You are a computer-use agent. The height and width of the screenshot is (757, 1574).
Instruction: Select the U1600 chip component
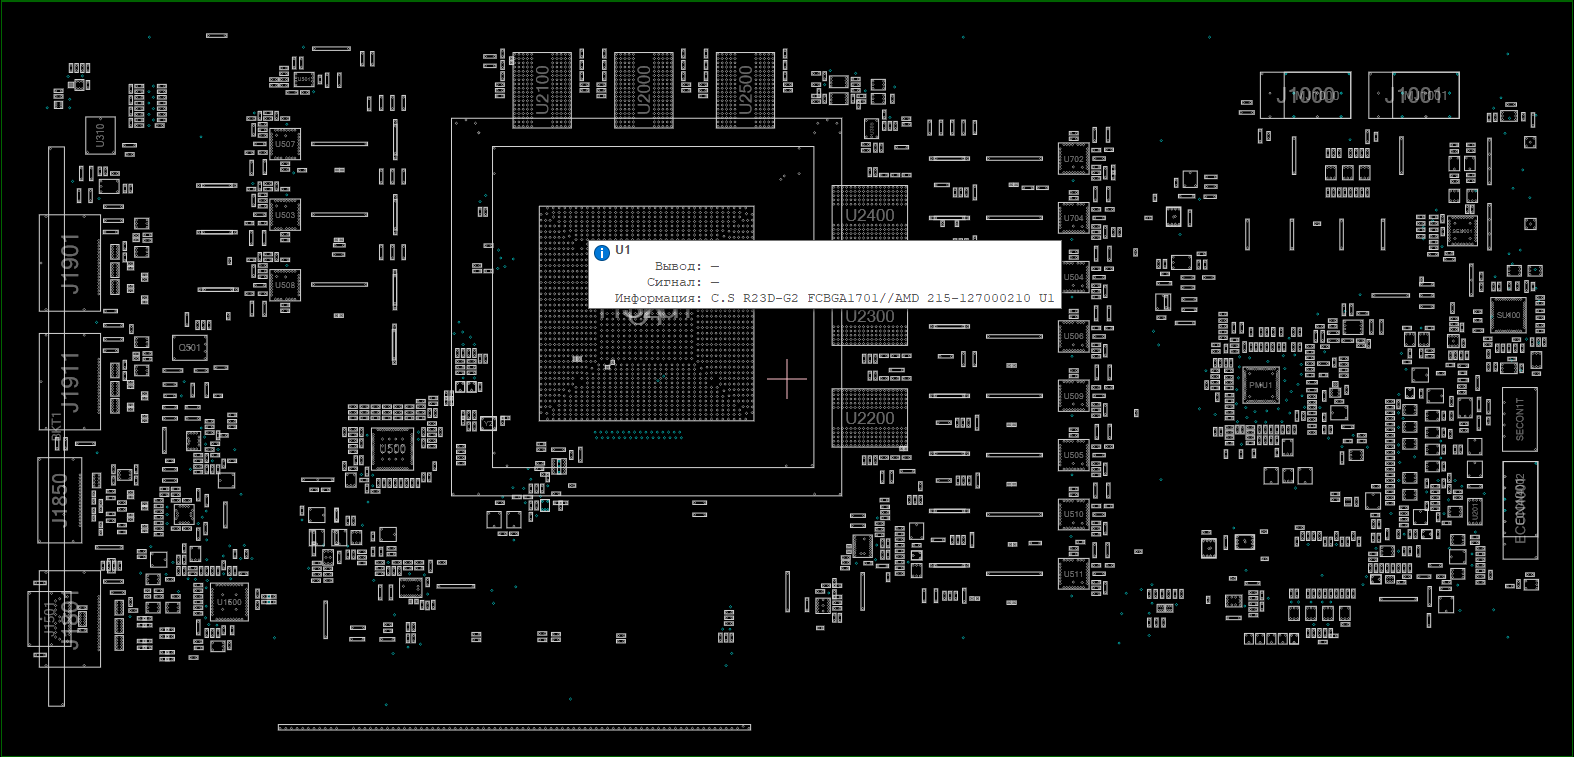(x=229, y=602)
